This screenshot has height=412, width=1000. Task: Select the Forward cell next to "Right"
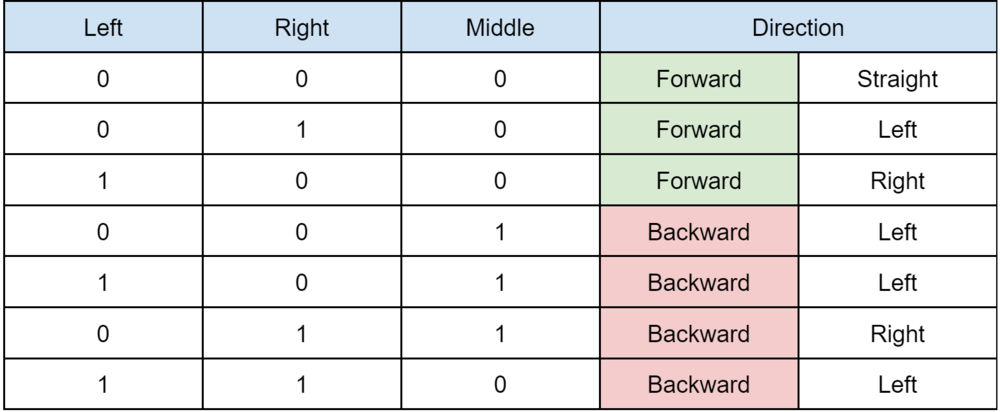[699, 180]
